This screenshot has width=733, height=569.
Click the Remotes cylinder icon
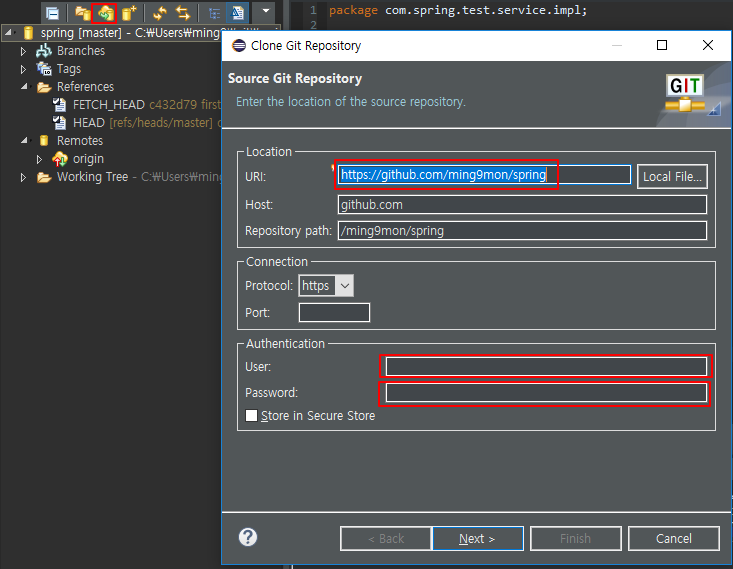pos(44,140)
